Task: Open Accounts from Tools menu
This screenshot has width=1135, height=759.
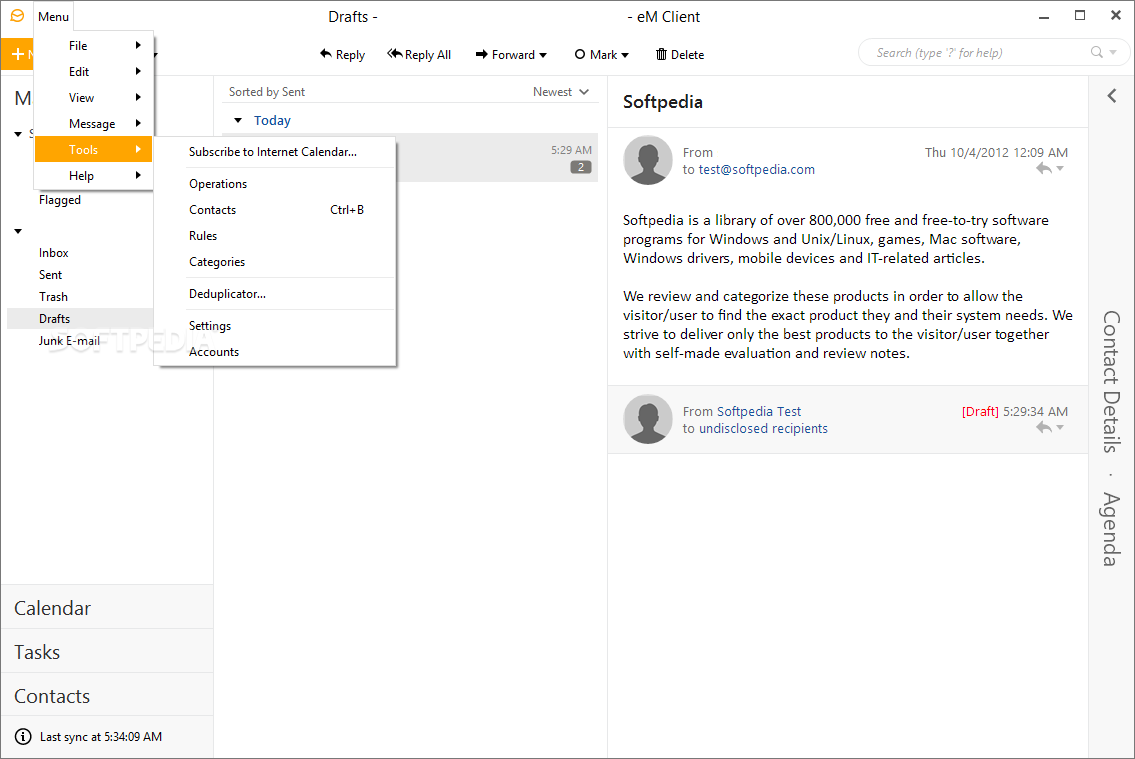Action: coord(275,352)
